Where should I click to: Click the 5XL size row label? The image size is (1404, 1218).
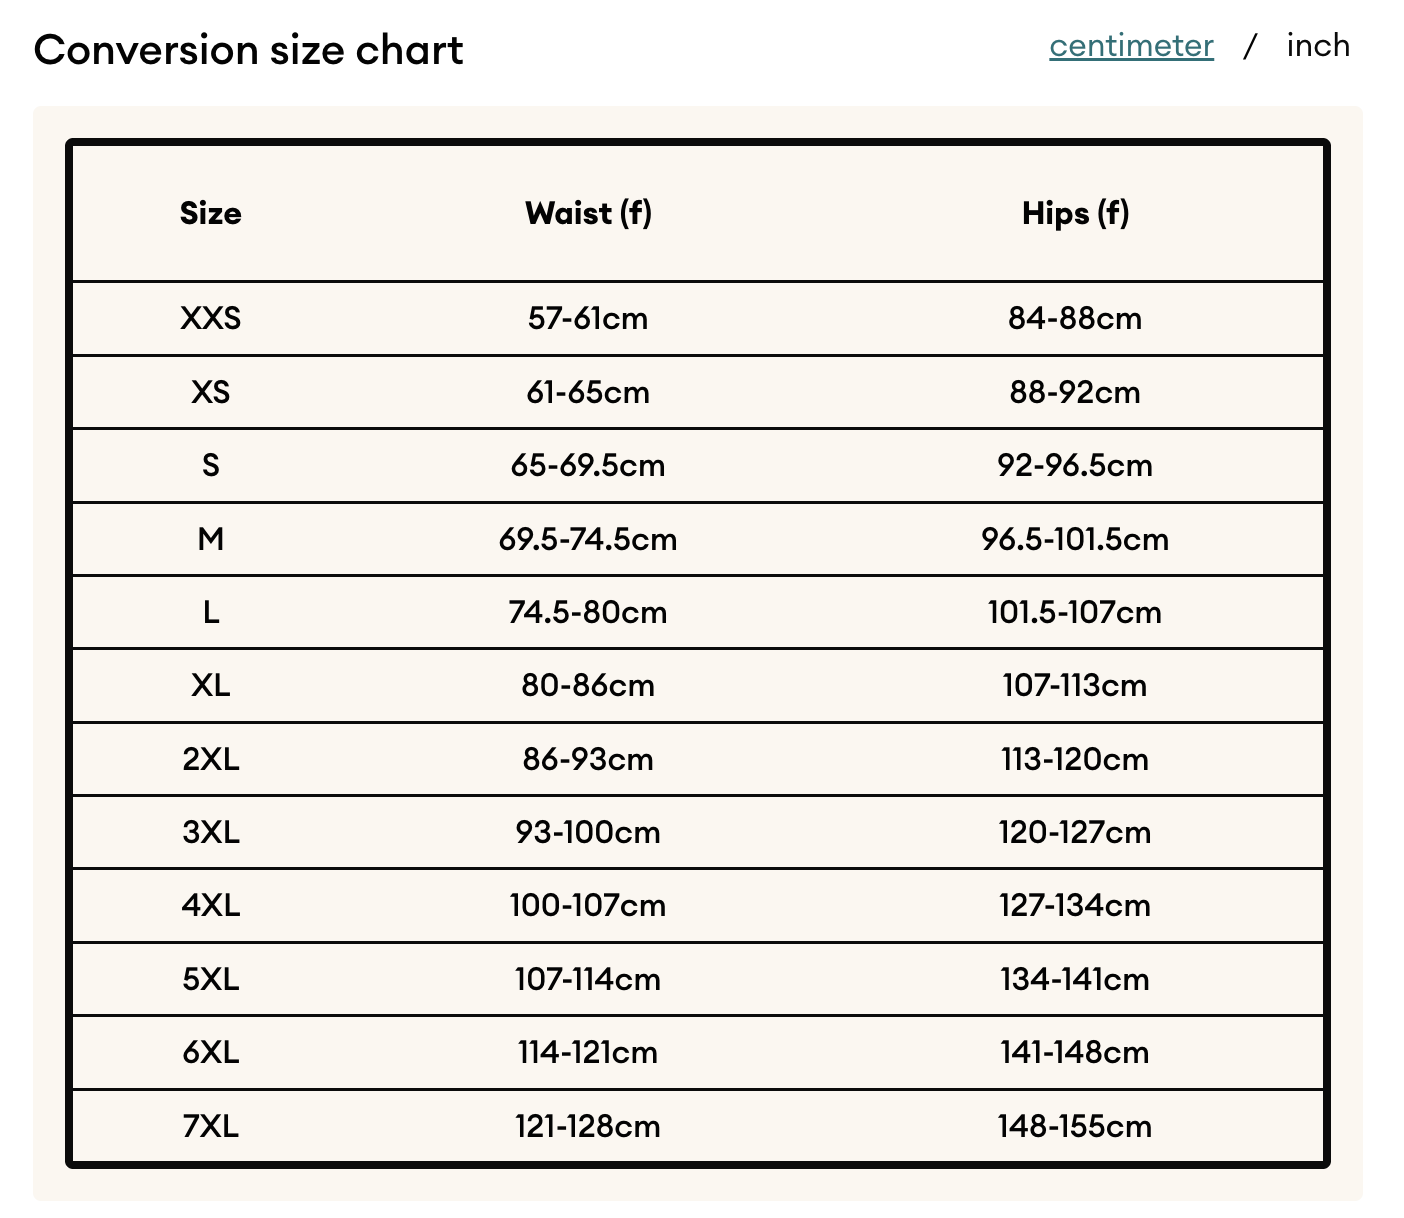tap(211, 979)
